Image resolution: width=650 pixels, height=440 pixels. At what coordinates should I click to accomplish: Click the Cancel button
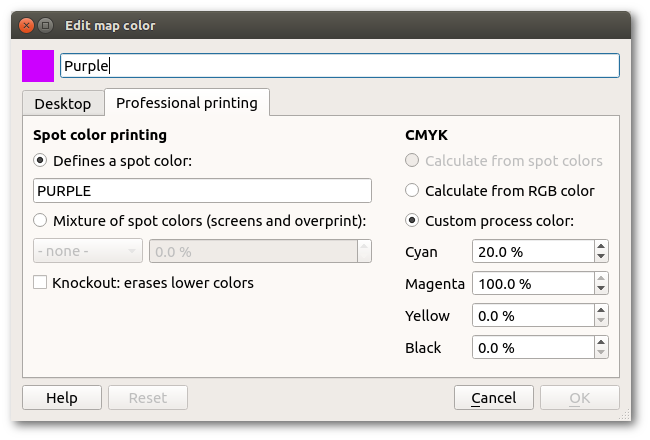tap(493, 398)
